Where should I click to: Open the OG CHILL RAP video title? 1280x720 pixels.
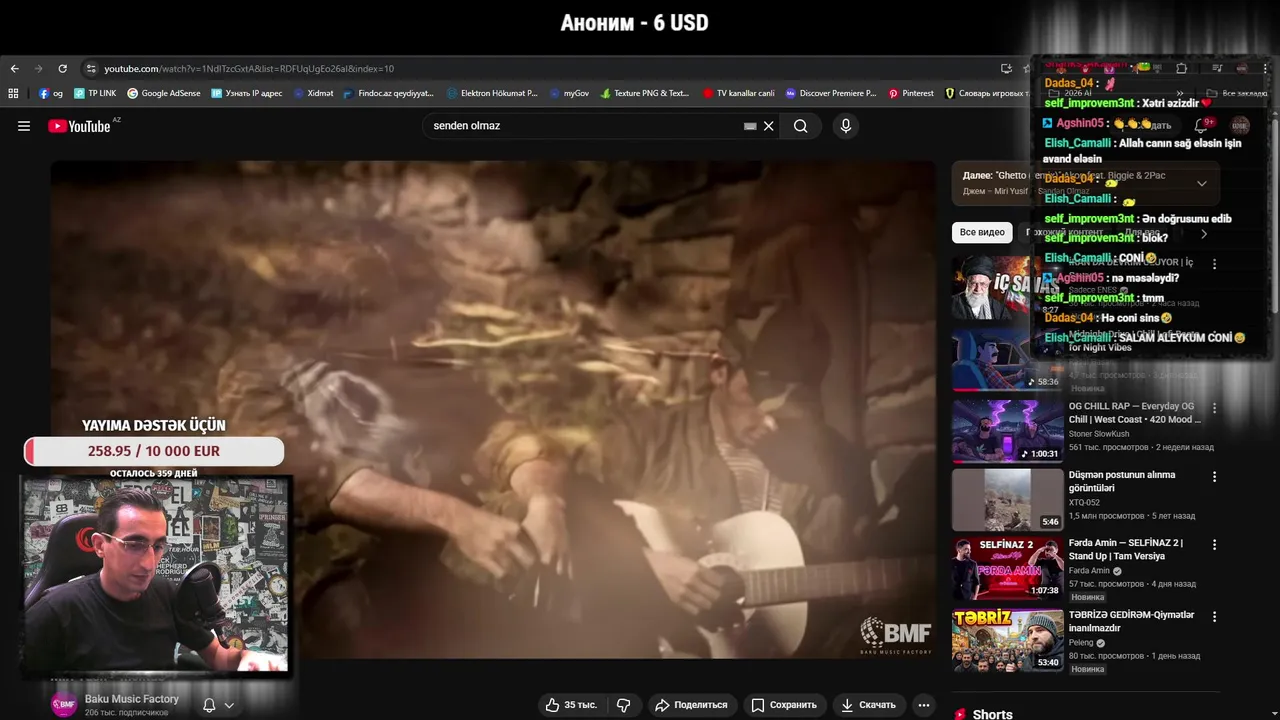(x=1136, y=413)
